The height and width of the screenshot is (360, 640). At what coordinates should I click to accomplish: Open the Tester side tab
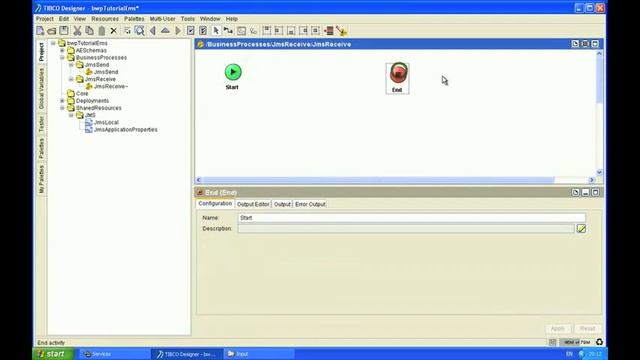pos(41,124)
